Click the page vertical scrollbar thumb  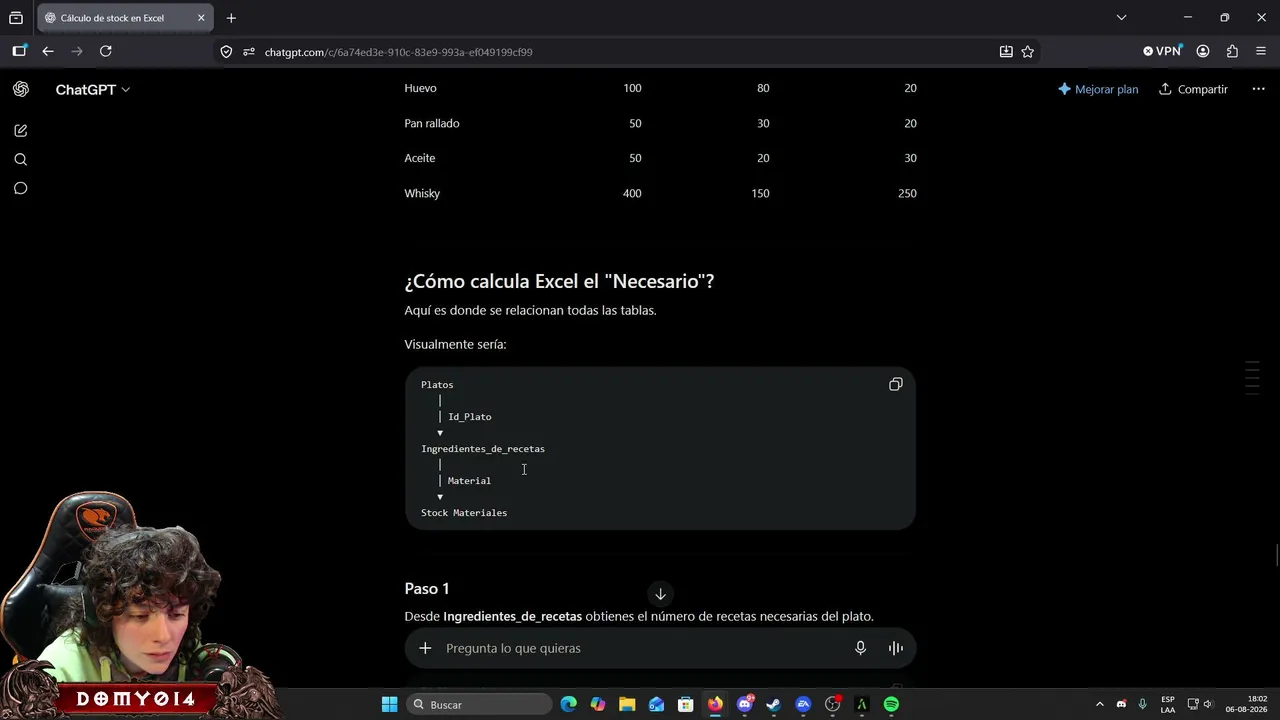pyautogui.click(x=1276, y=555)
